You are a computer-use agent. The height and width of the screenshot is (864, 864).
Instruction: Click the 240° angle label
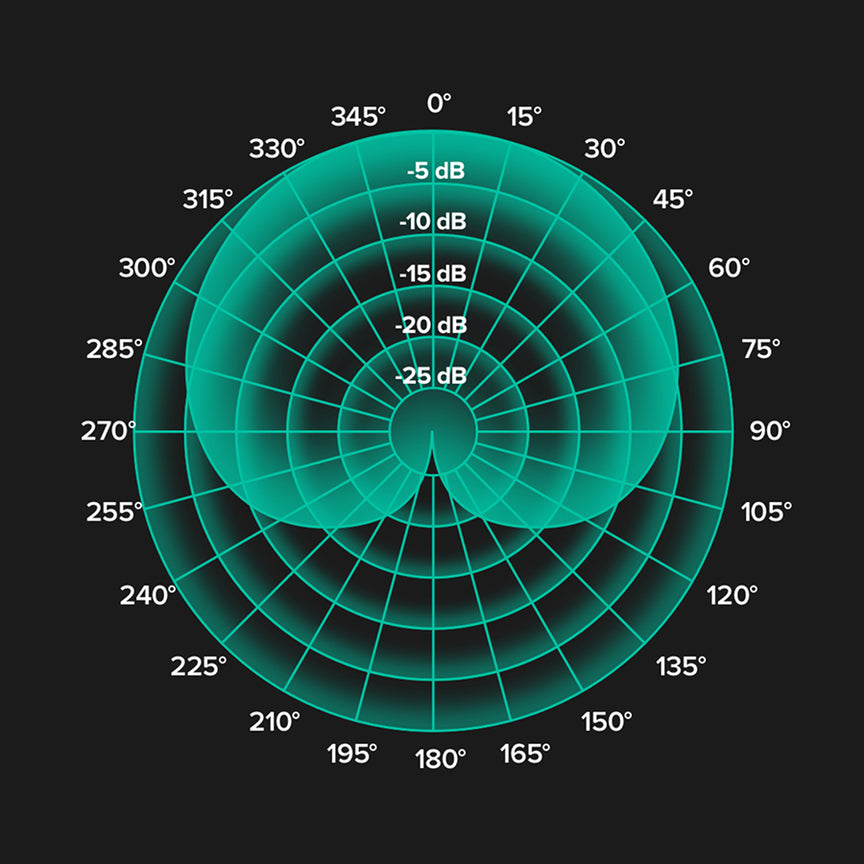pyautogui.click(x=148, y=595)
